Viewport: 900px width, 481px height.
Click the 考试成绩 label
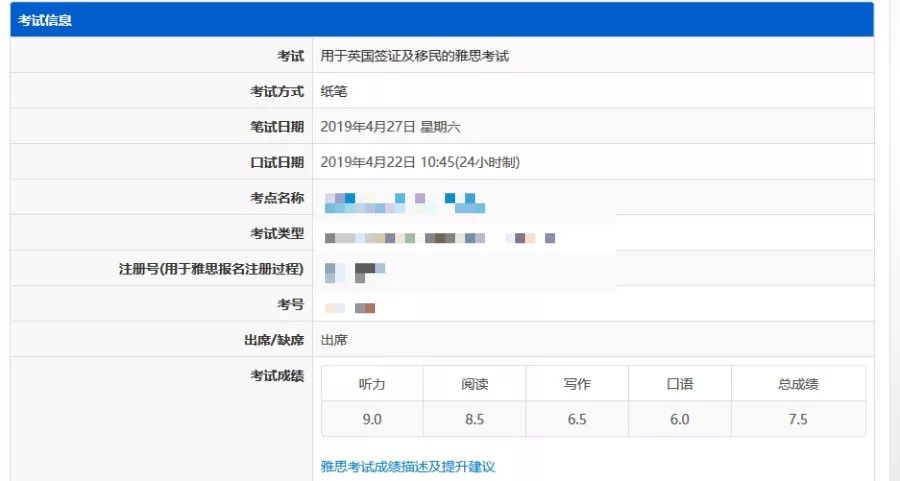pyautogui.click(x=277, y=375)
